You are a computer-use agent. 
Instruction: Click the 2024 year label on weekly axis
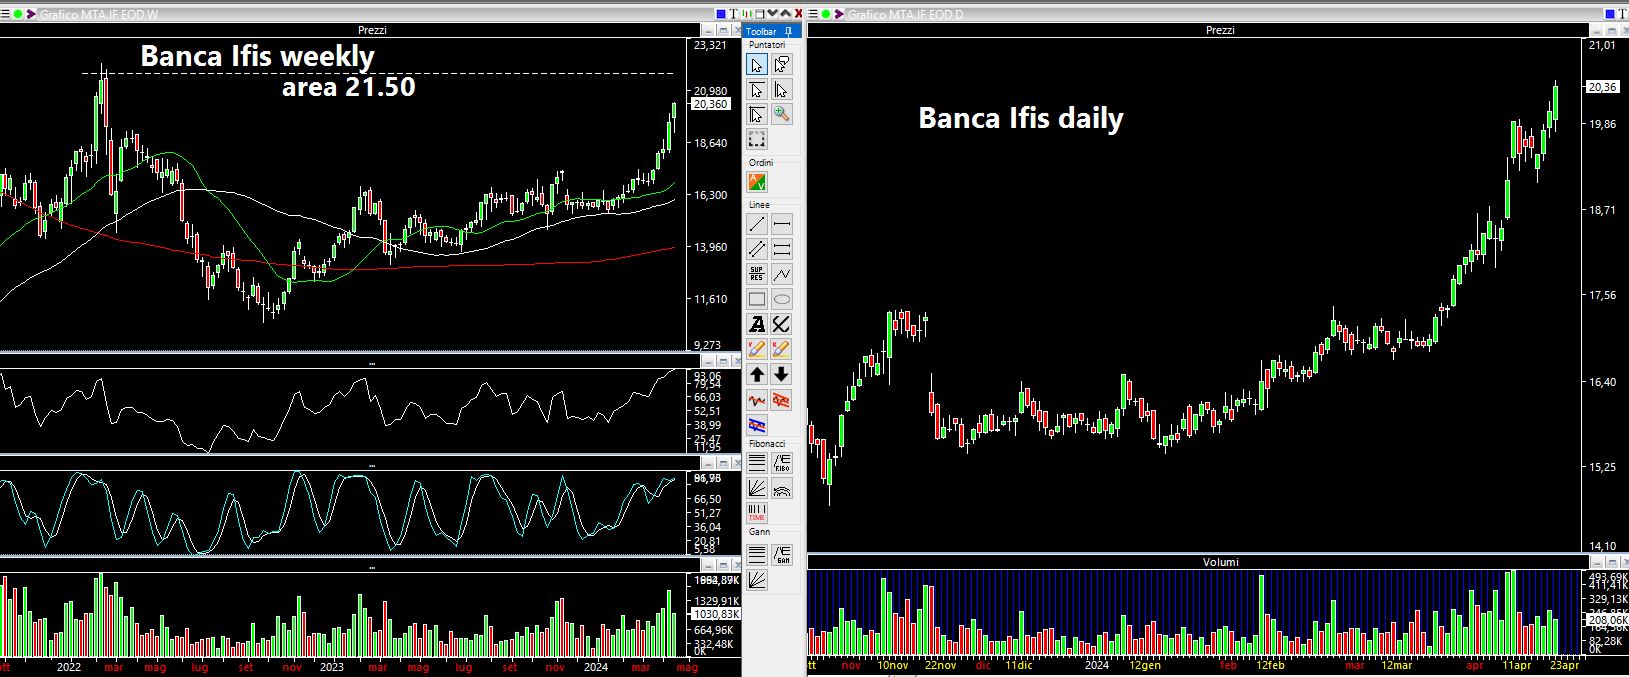point(596,666)
